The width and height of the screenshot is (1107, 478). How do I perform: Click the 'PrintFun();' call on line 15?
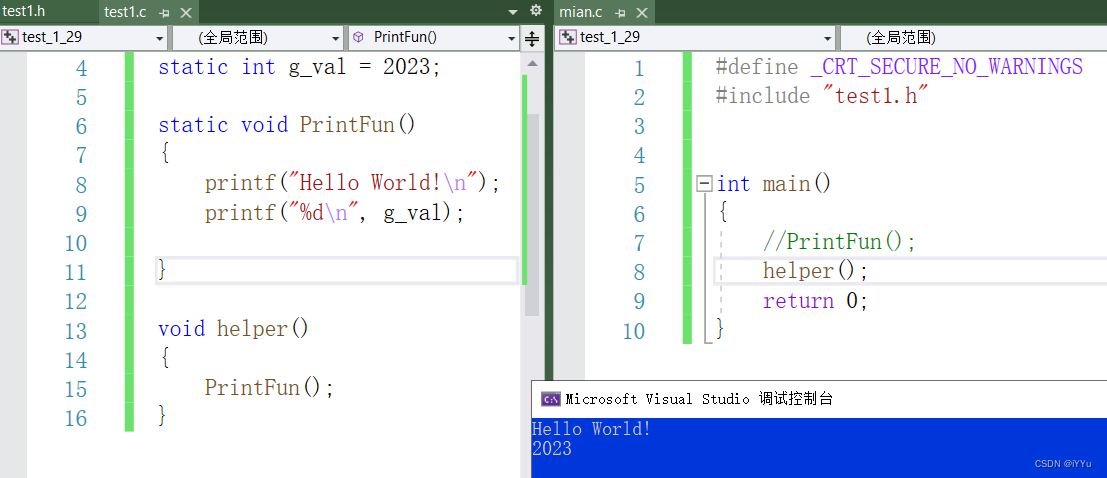tap(269, 388)
